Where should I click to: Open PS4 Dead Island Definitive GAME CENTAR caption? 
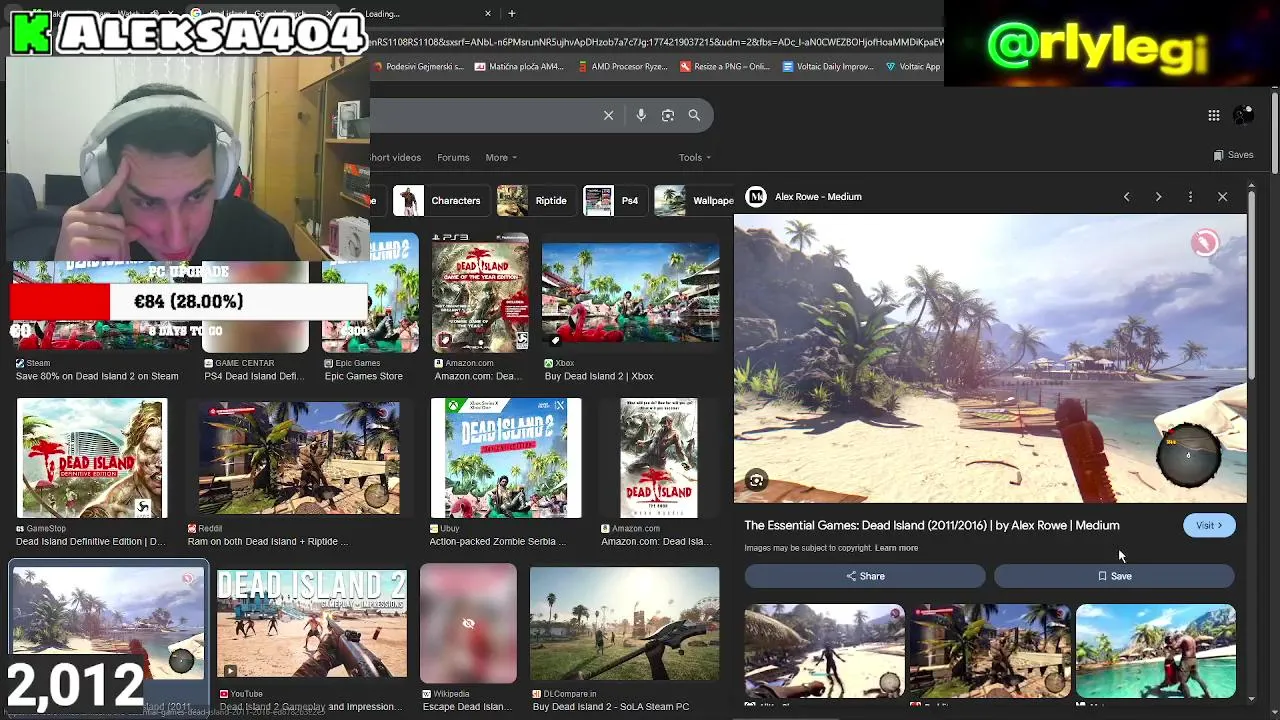(254, 376)
